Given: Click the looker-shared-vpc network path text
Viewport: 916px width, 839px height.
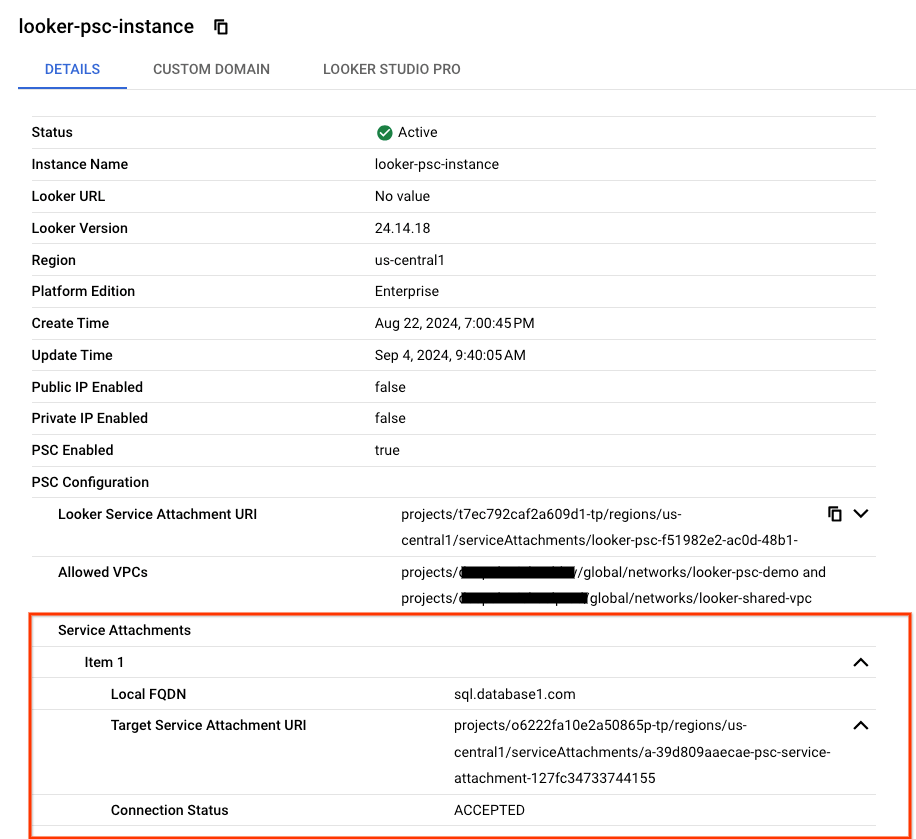Looking at the screenshot, I should pos(706,598).
